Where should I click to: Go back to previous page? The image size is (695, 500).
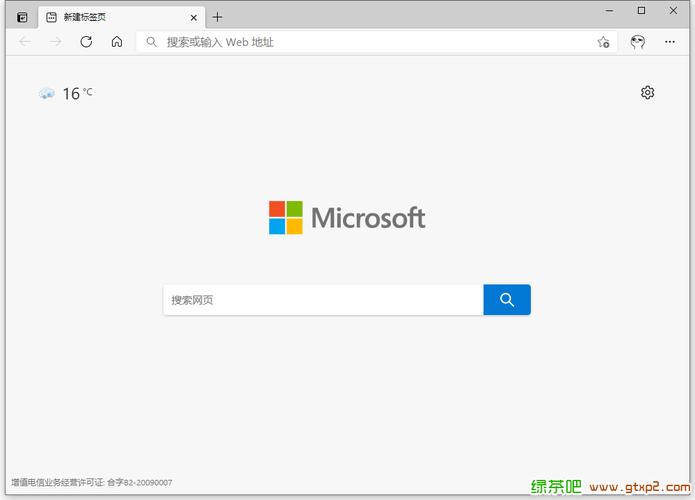coord(25,42)
